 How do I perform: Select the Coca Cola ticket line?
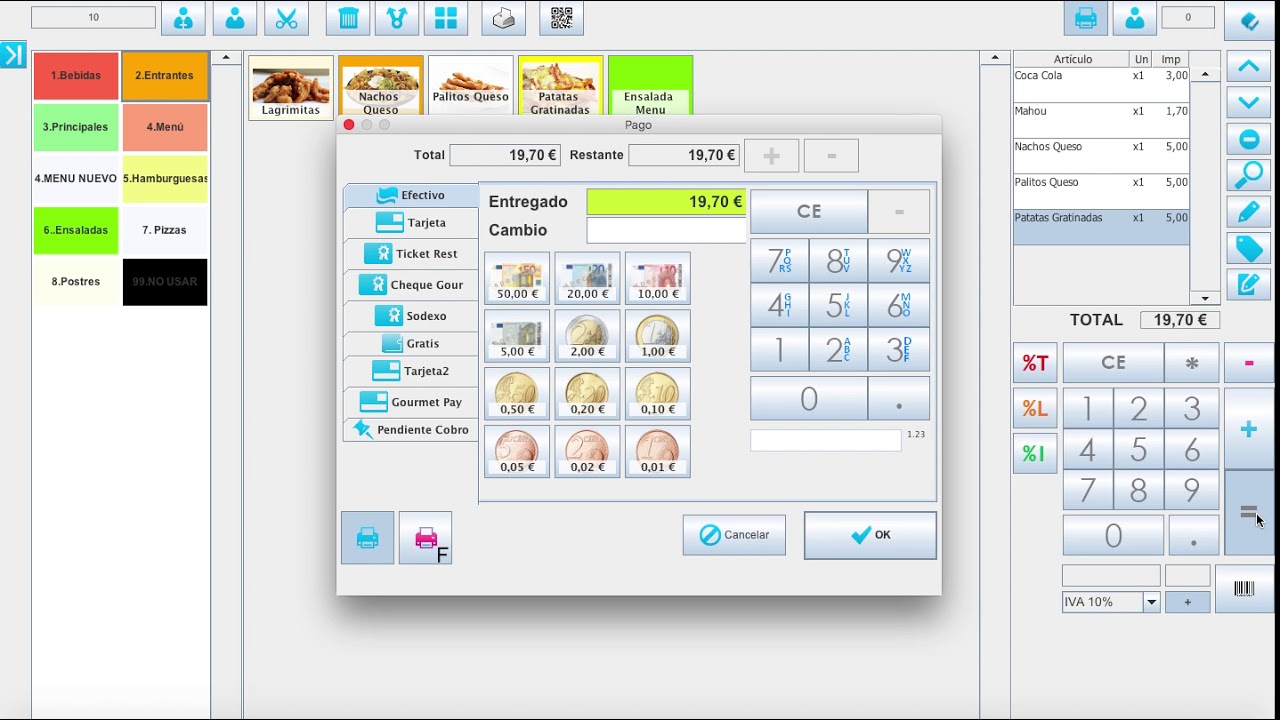coord(1101,85)
